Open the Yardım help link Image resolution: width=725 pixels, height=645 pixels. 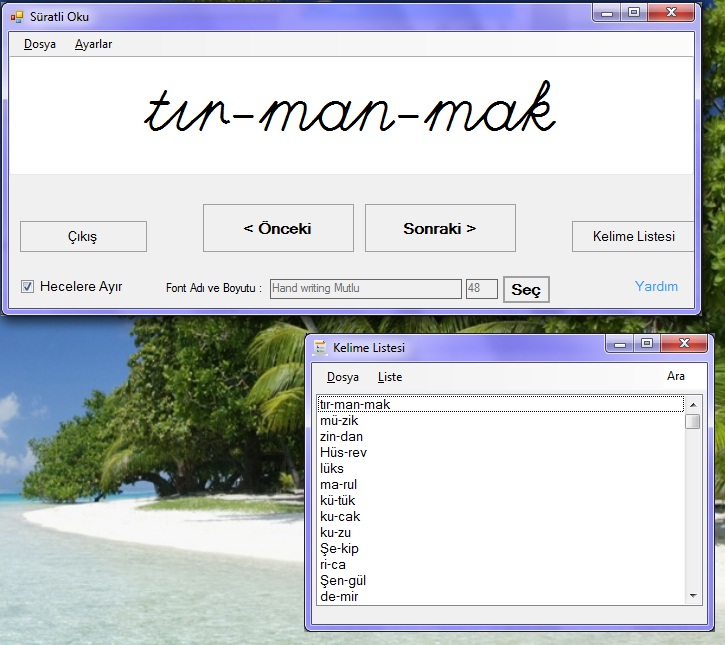point(656,286)
